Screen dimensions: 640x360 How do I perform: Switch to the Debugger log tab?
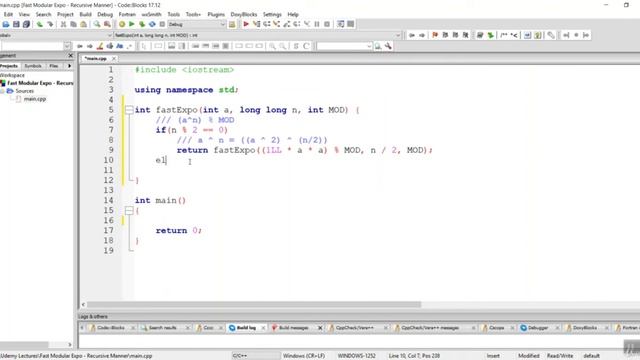pyautogui.click(x=538, y=328)
